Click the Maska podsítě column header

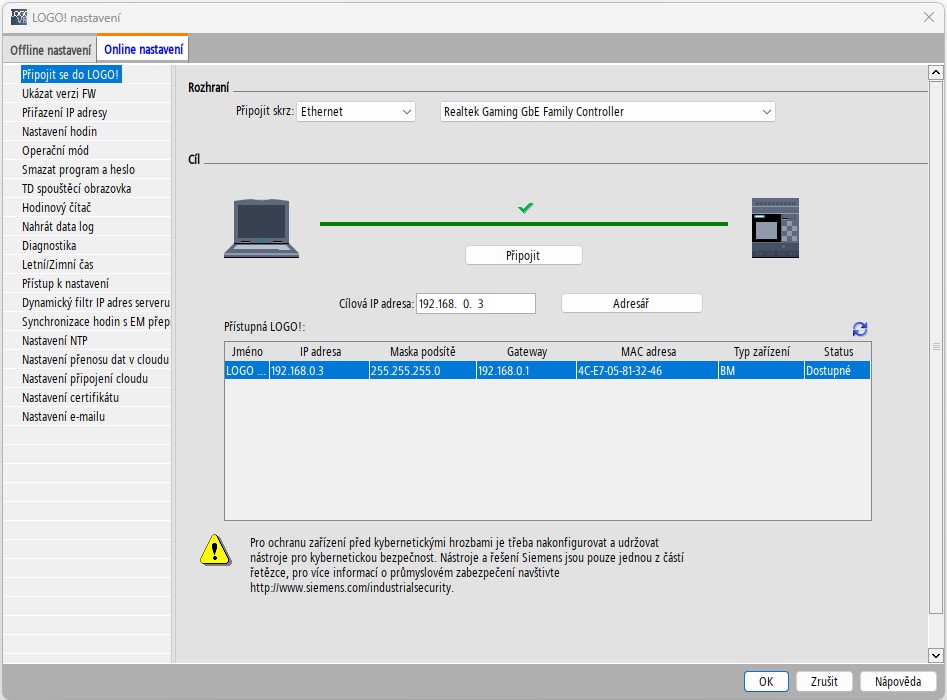423,352
